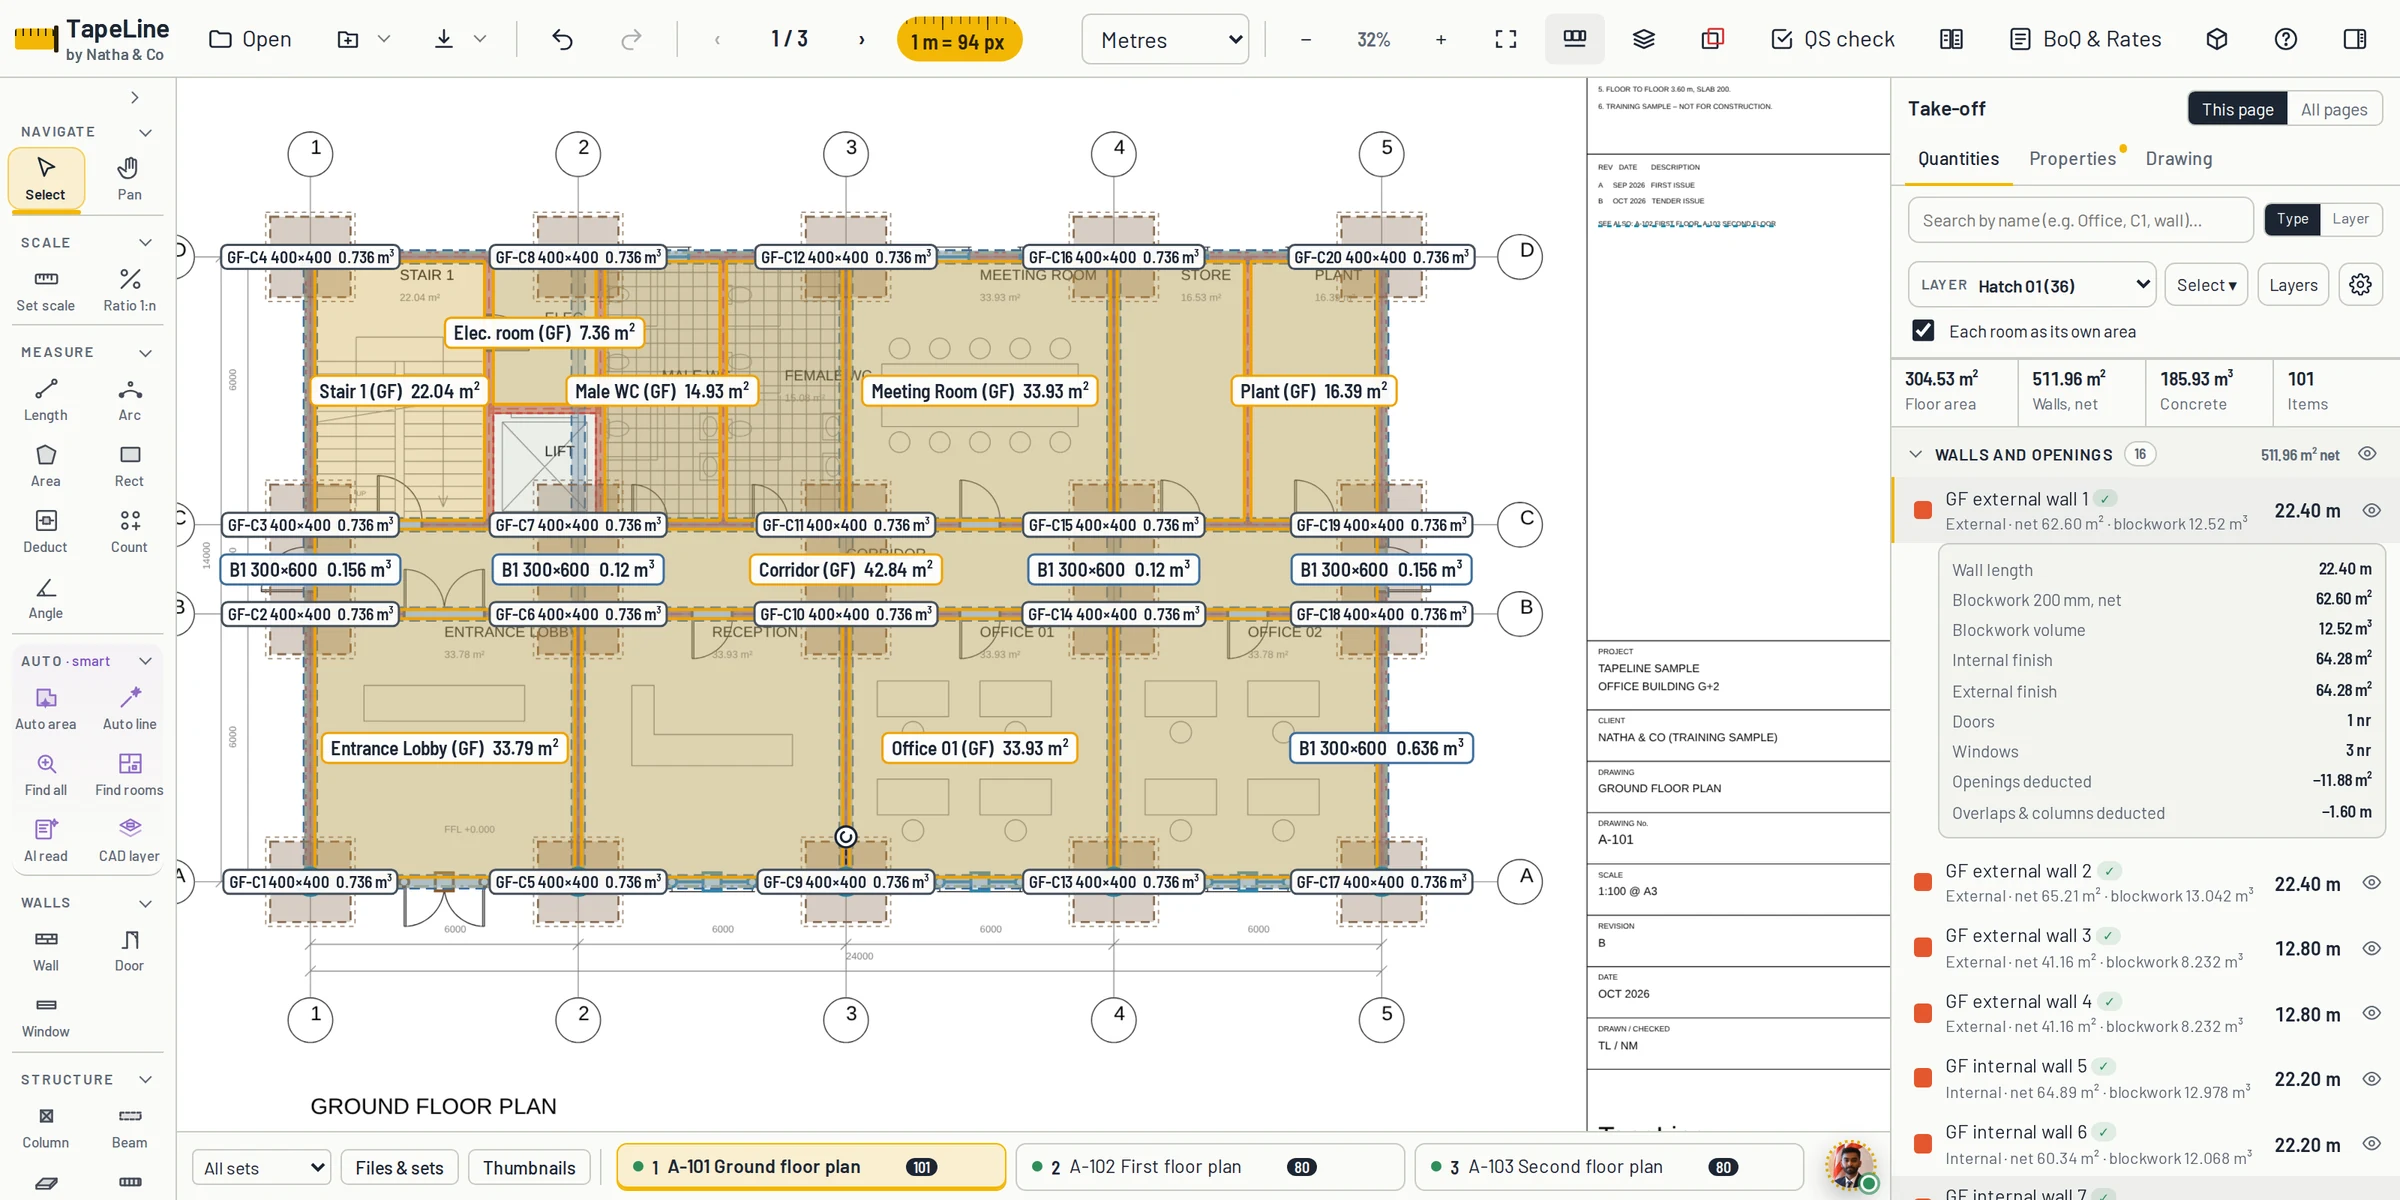Focus the Search by name field
2400x1200 pixels.
2080,220
